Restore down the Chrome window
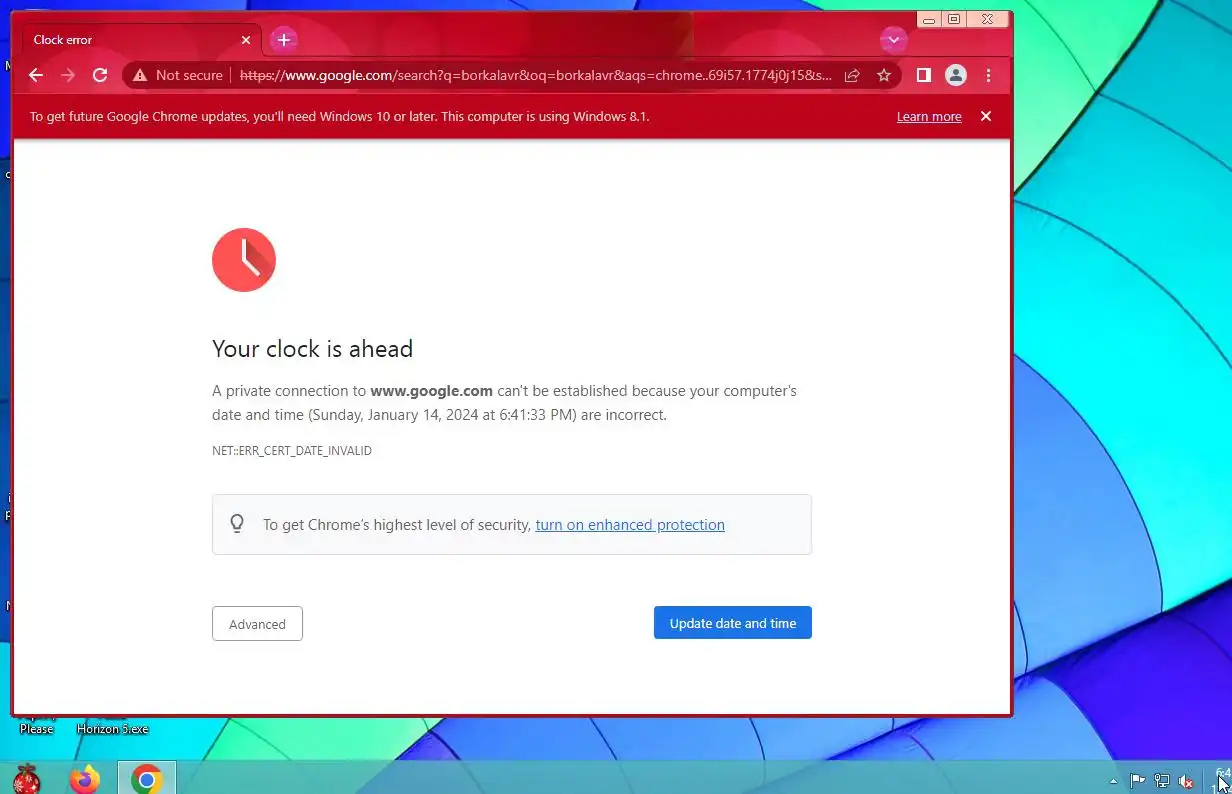Image resolution: width=1232 pixels, height=794 pixels. [x=954, y=19]
